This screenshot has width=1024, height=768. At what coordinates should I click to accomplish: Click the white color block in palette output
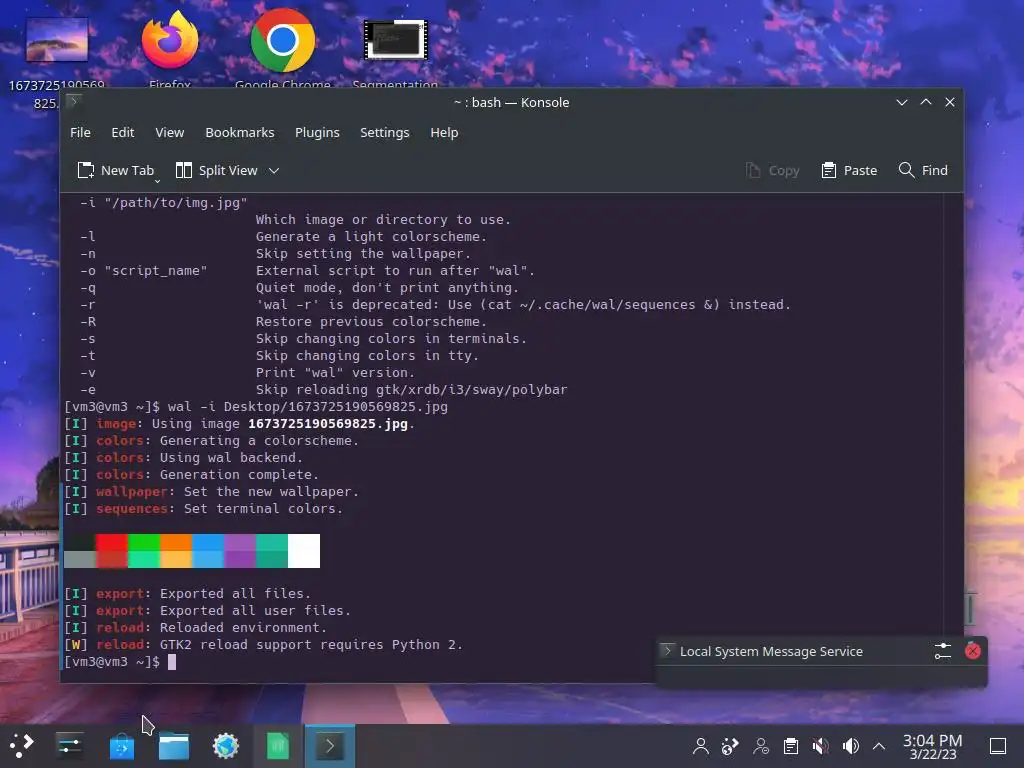pos(304,551)
